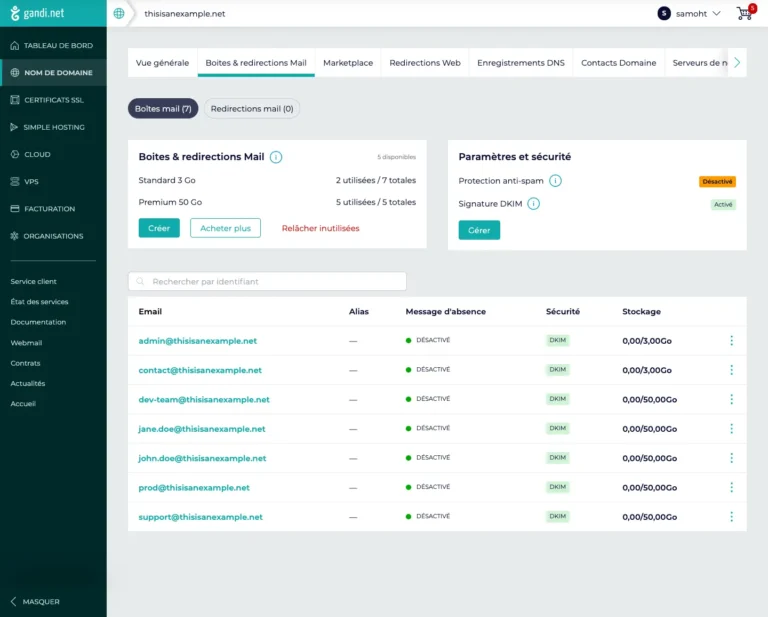Open the Enregistrements DNS tab
This screenshot has height=617, width=768.
[x=521, y=63]
